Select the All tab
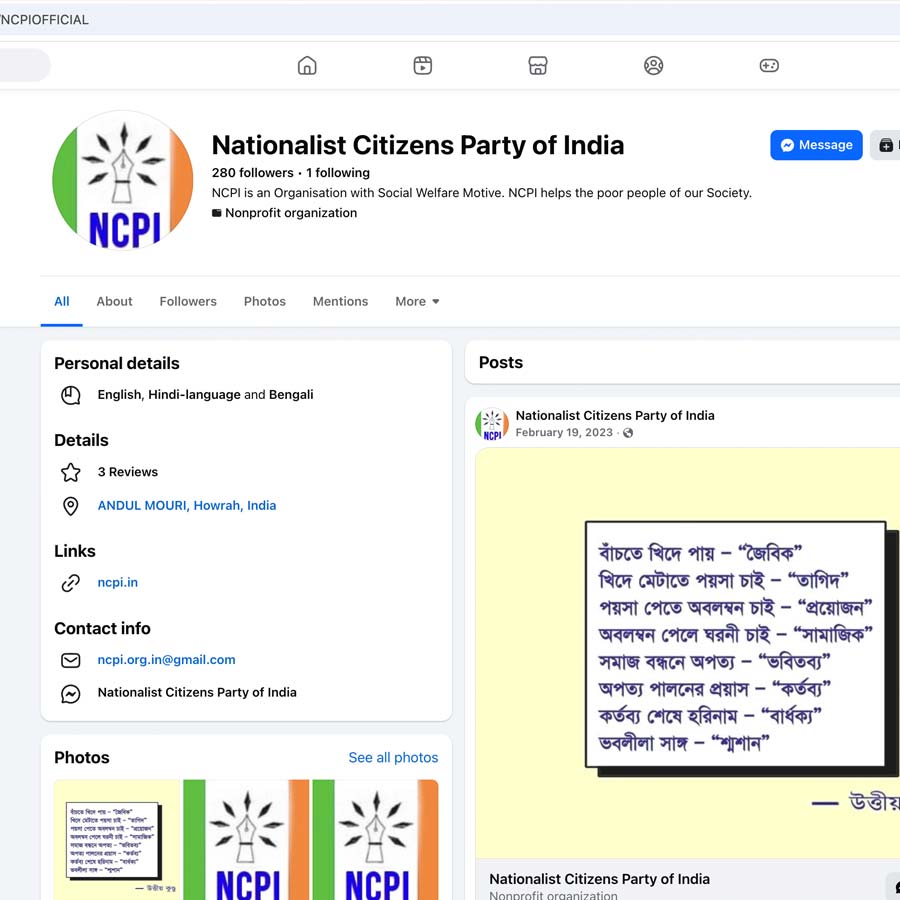The width and height of the screenshot is (900, 900). (61, 301)
